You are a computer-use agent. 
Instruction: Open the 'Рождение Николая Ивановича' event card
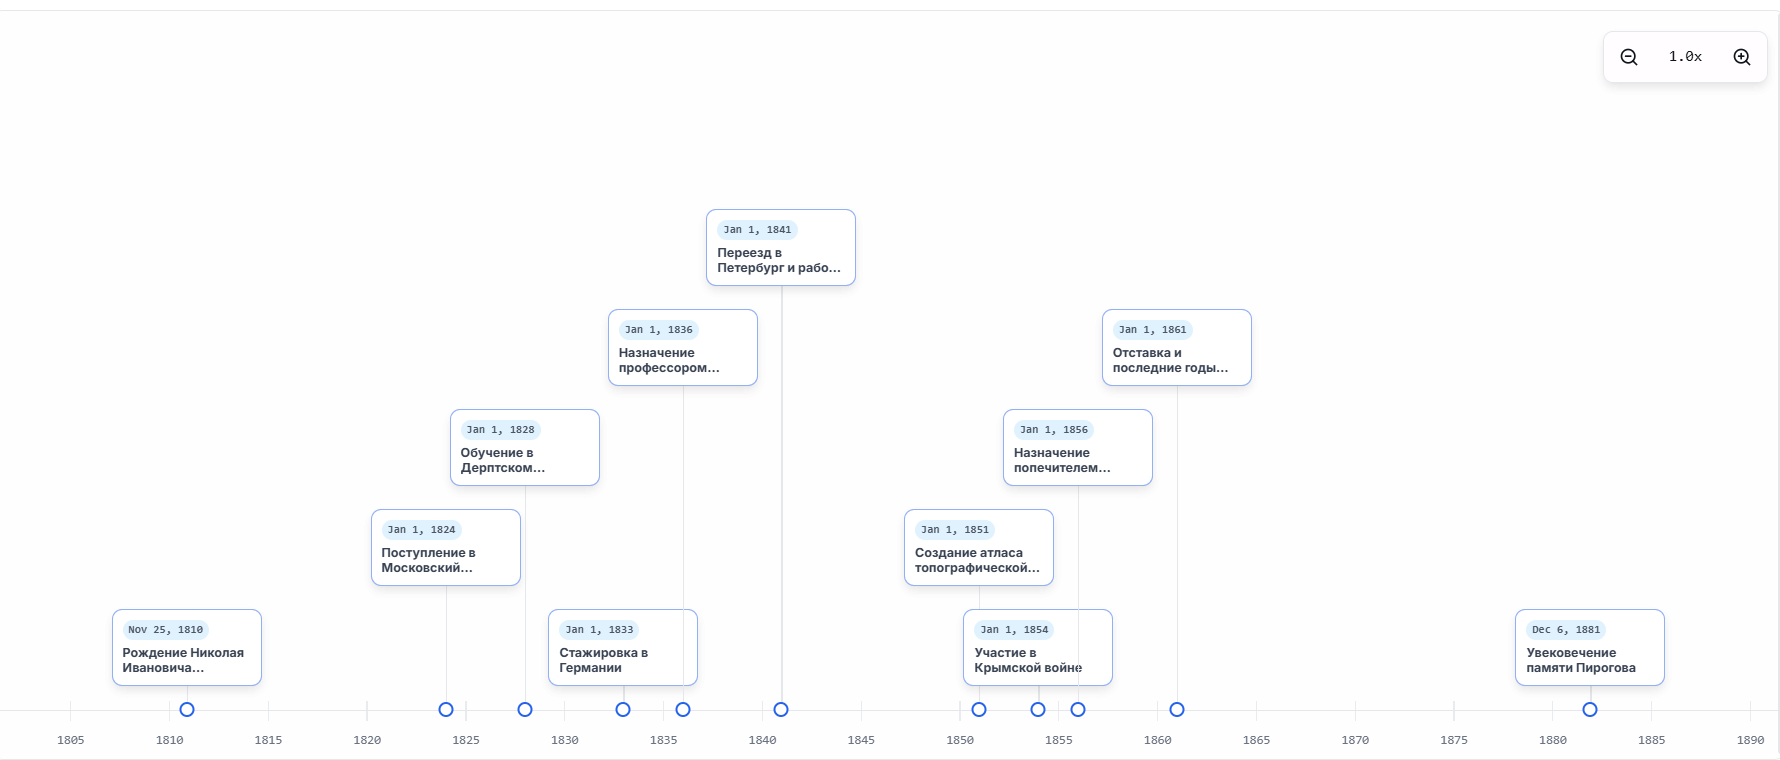click(x=187, y=648)
